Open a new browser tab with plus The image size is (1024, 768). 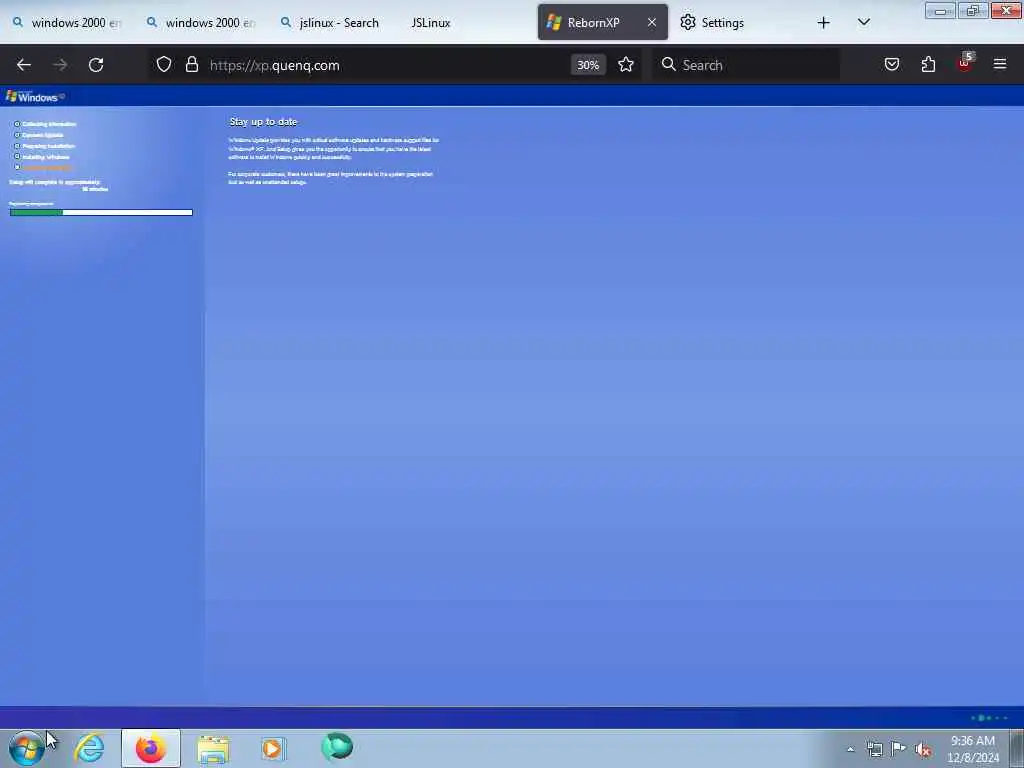[824, 23]
